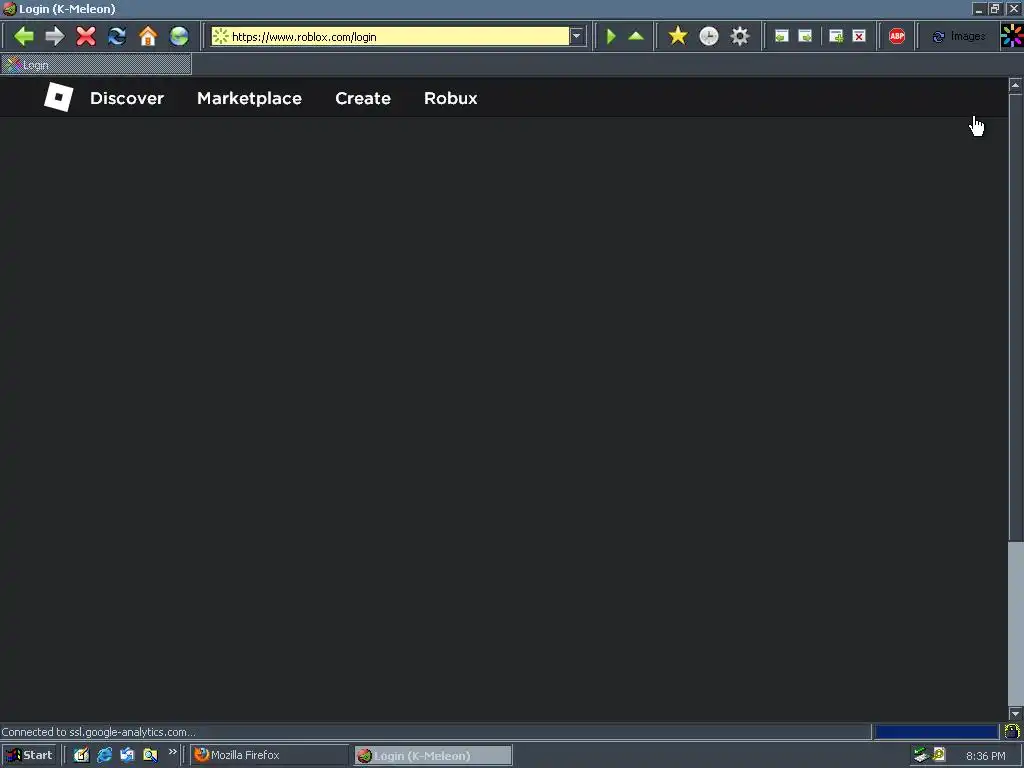
Task: Expand the URL bar history dropdown
Action: click(577, 37)
